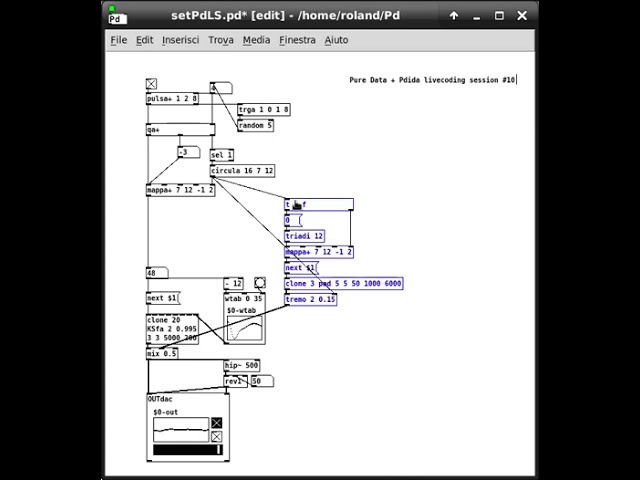Click the $0-wtab label

(x=242, y=311)
